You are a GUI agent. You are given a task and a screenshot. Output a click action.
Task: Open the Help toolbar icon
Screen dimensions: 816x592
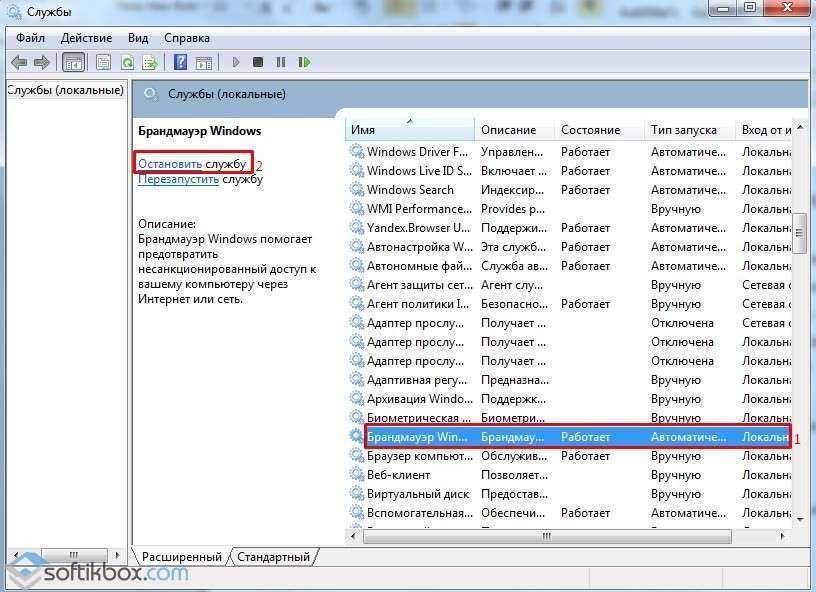pos(181,62)
